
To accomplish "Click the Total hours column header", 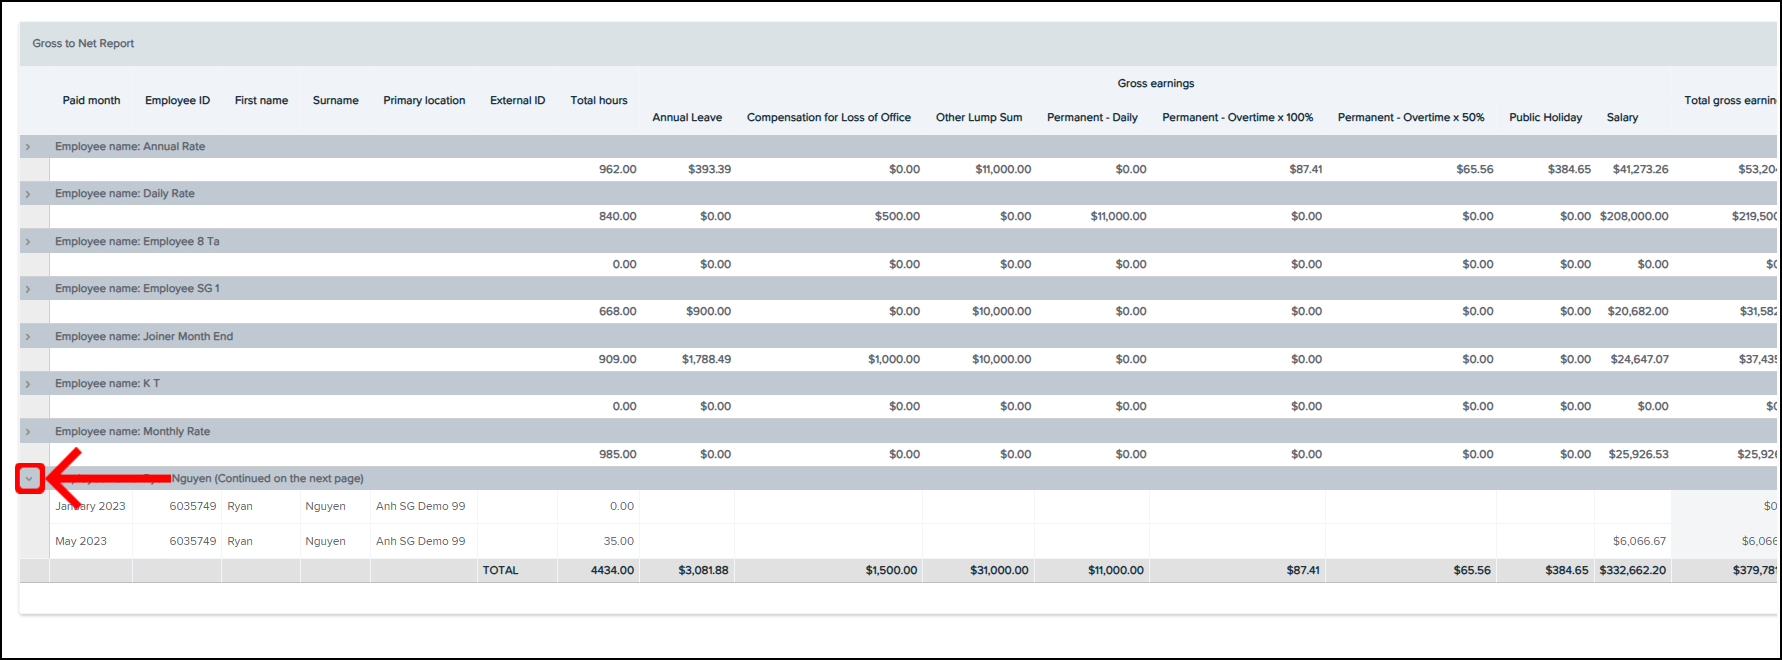I will point(598,100).
